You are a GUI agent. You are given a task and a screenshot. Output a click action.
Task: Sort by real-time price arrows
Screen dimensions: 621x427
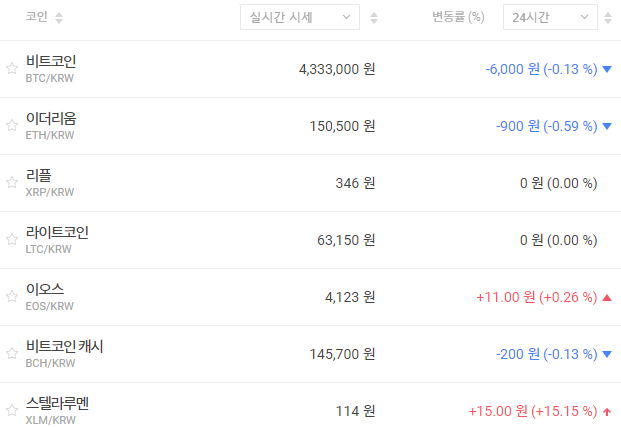(x=374, y=18)
